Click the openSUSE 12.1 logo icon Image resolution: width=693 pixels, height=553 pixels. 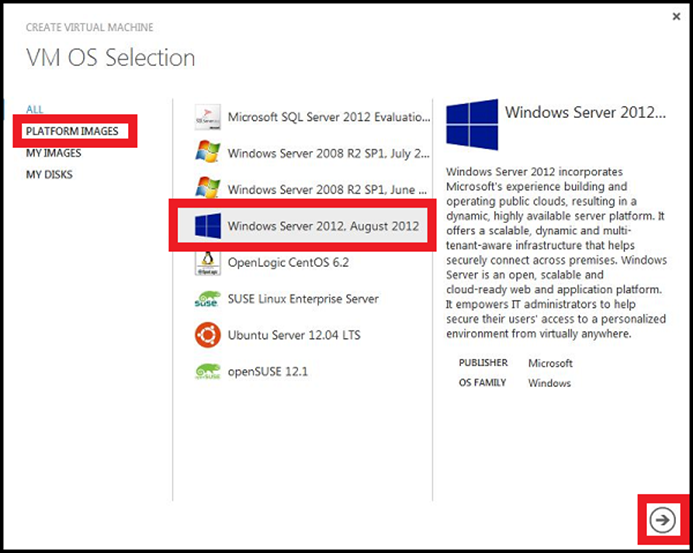pyautogui.click(x=207, y=371)
